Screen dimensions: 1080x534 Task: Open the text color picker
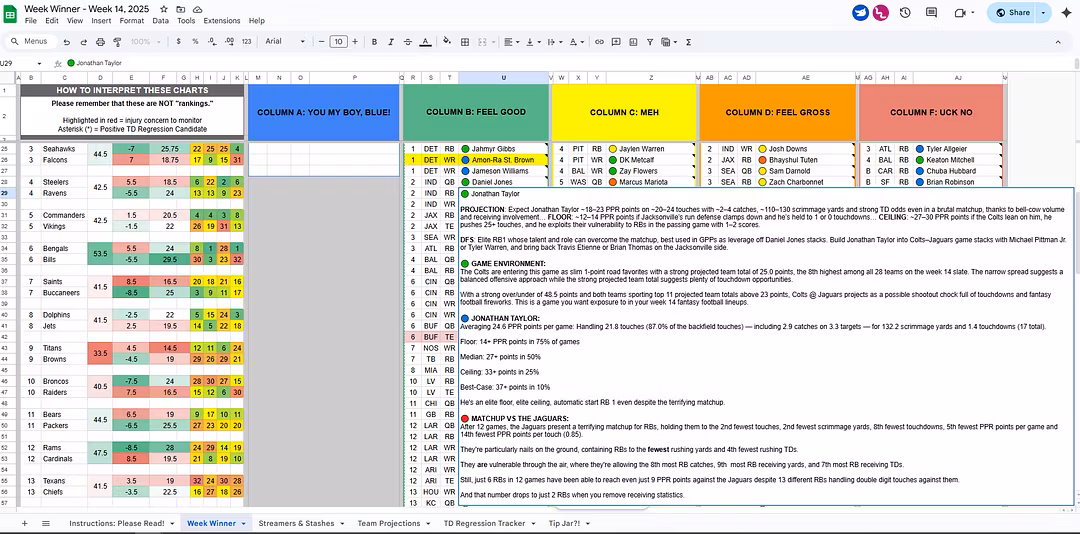(x=424, y=42)
